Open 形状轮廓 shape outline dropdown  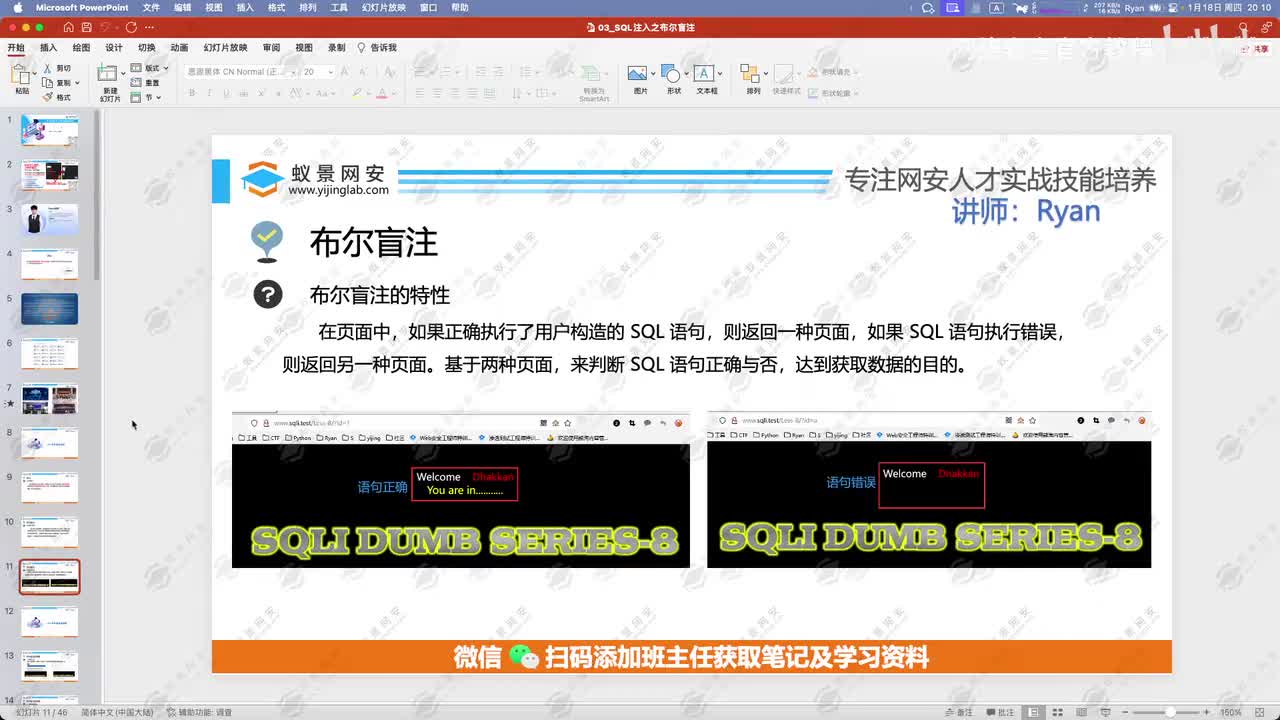pyautogui.click(x=831, y=93)
